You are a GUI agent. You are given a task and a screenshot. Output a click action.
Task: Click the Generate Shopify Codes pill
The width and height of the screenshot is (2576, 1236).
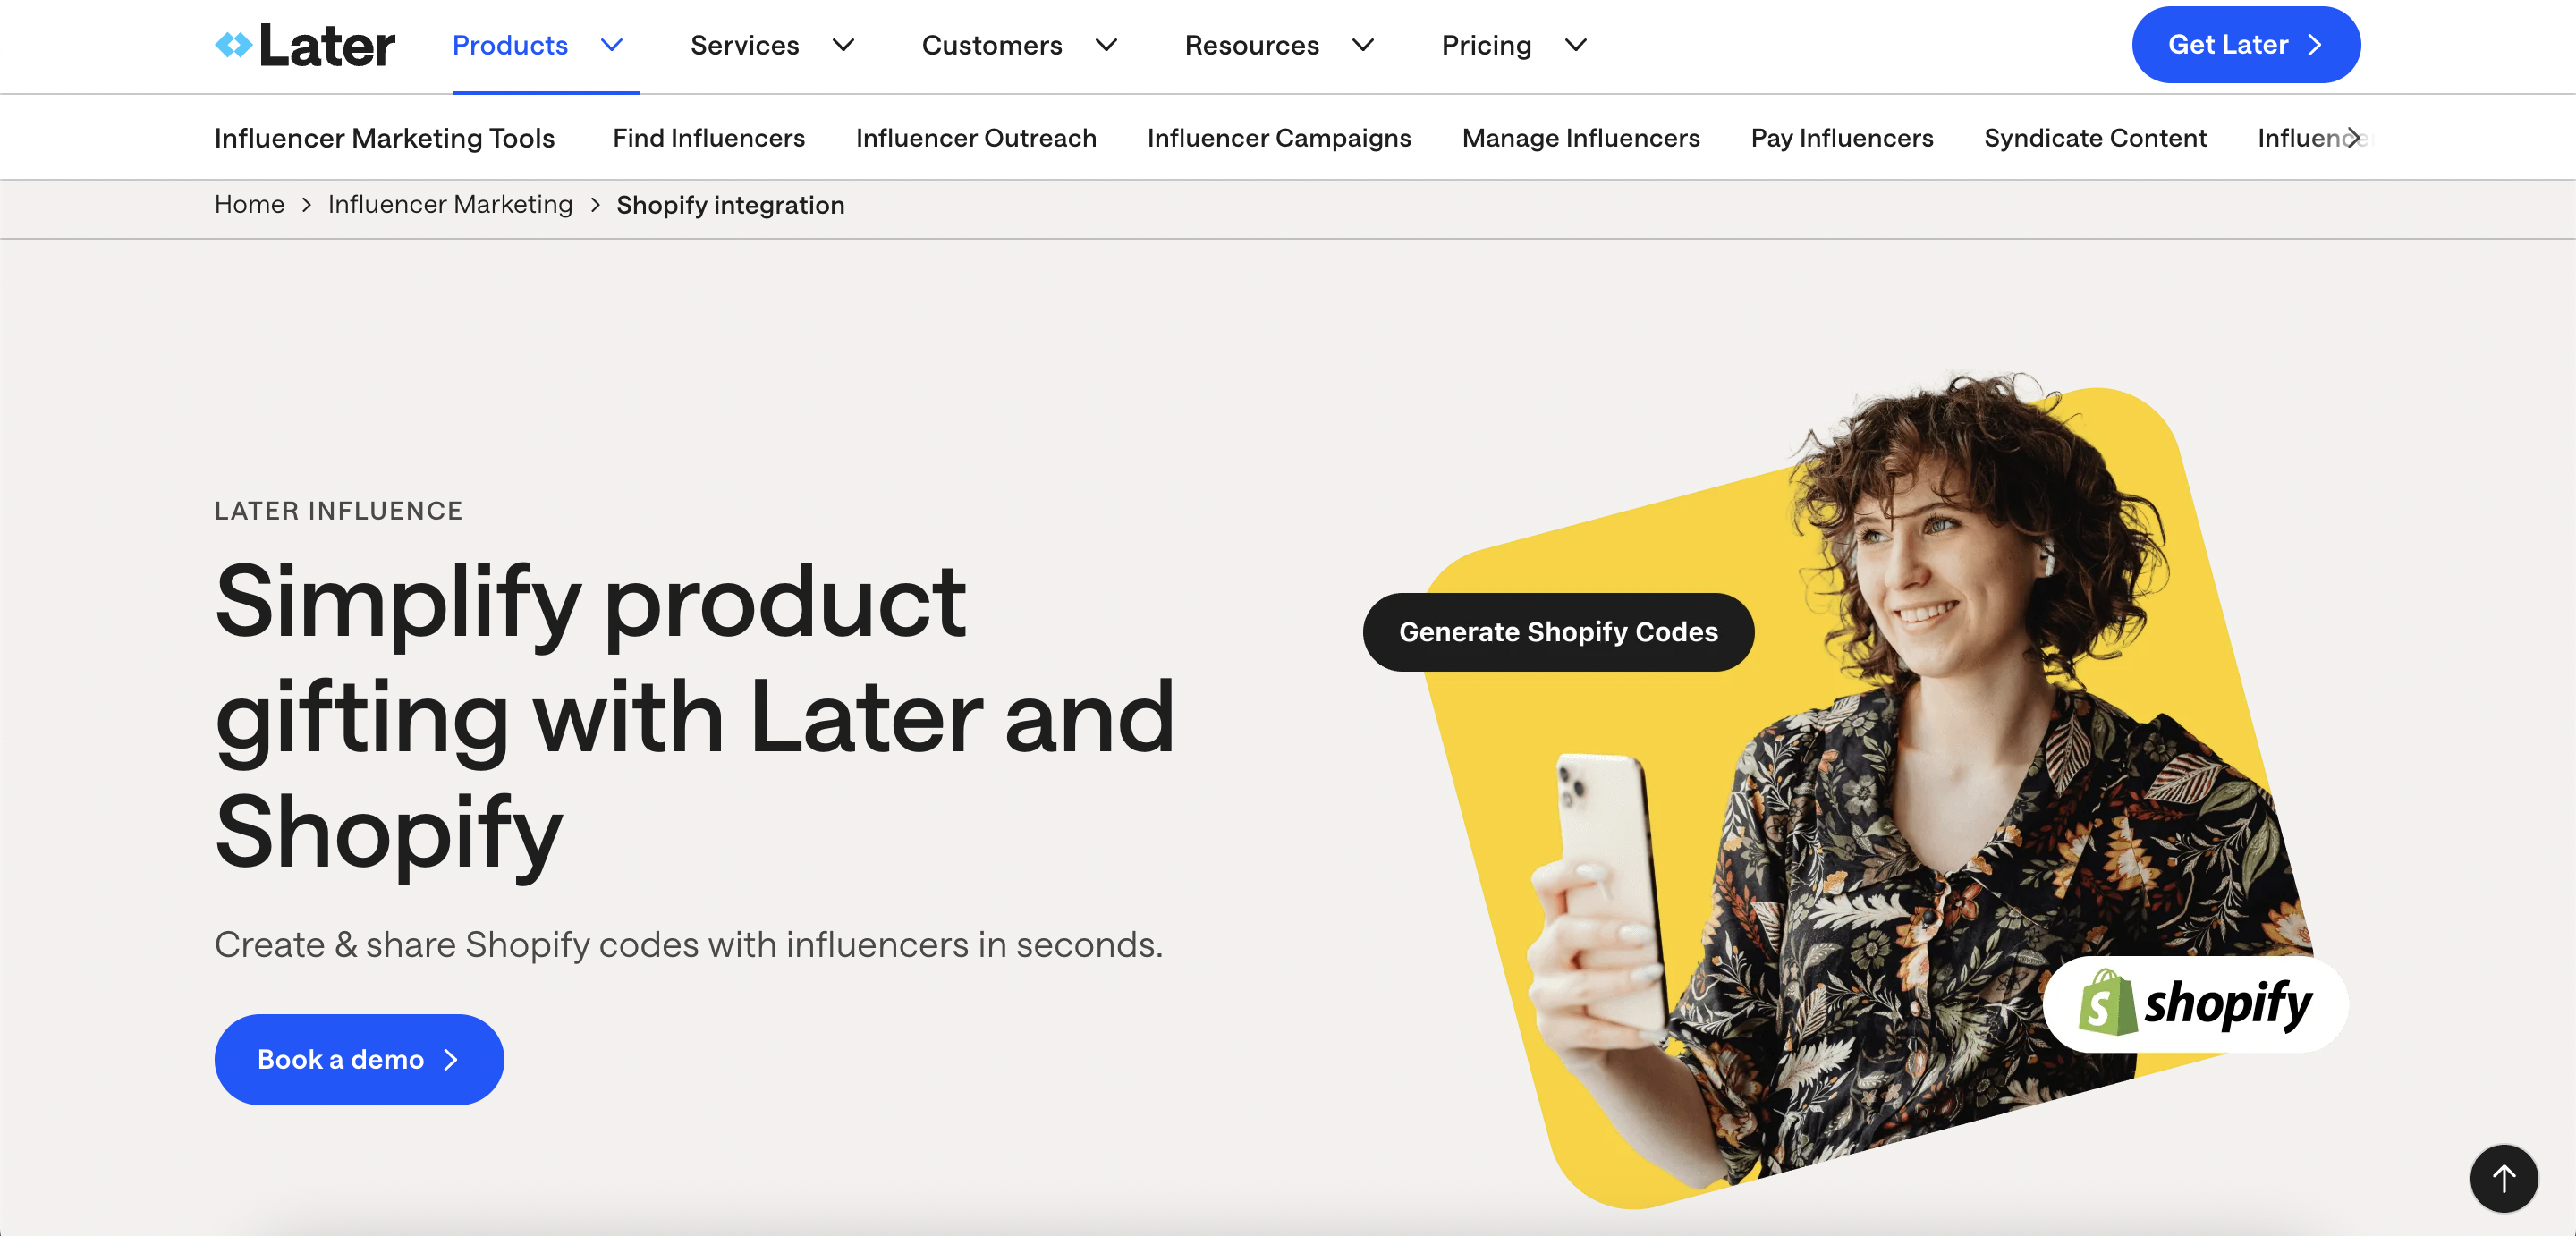tap(1558, 632)
